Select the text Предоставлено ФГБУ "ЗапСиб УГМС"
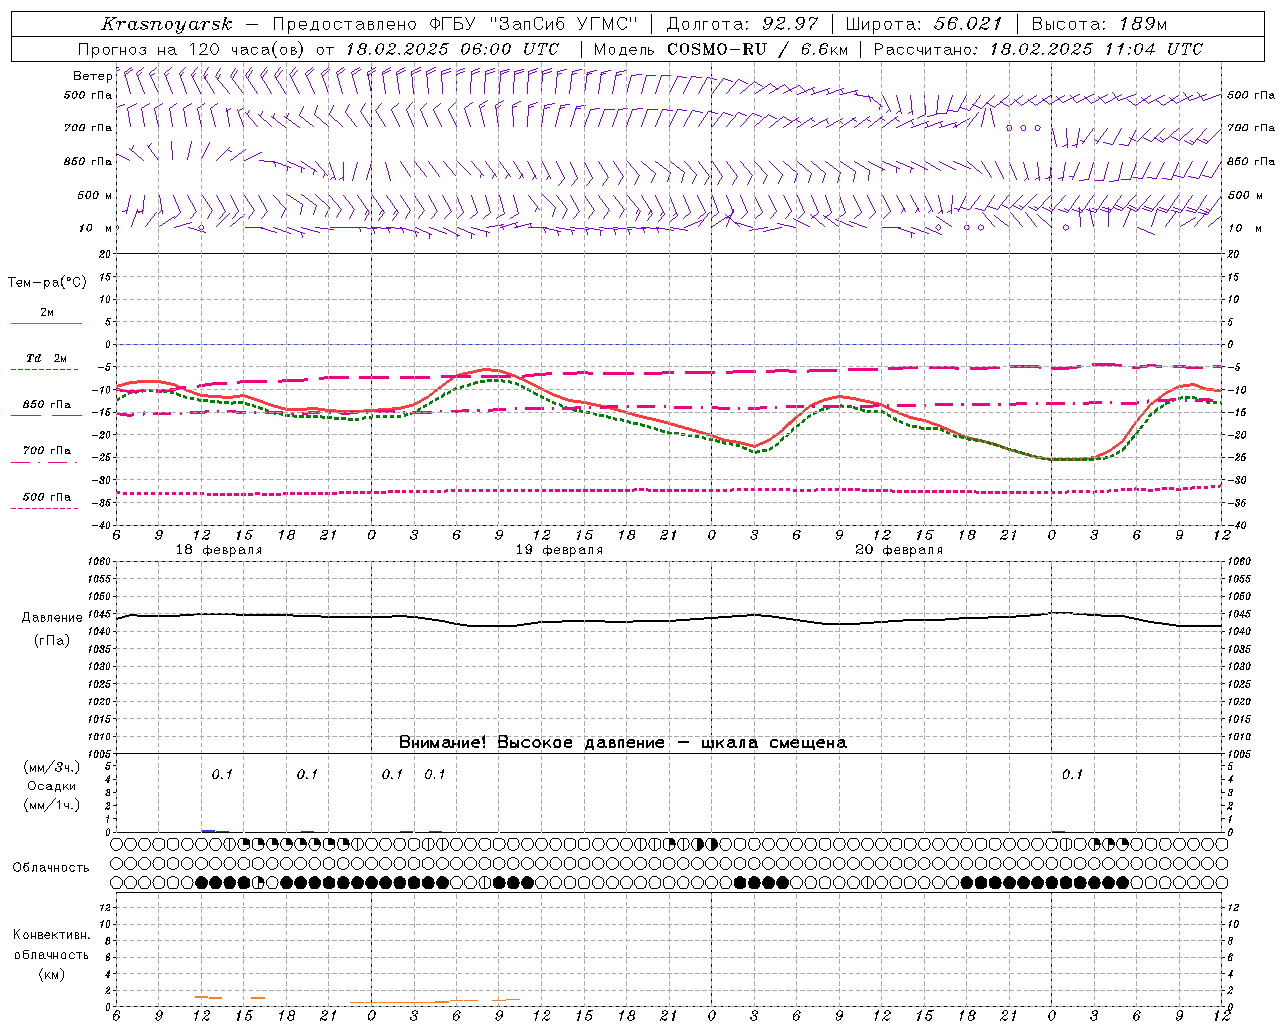Image resolution: width=1280 pixels, height=1024 pixels. pyautogui.click(x=455, y=24)
